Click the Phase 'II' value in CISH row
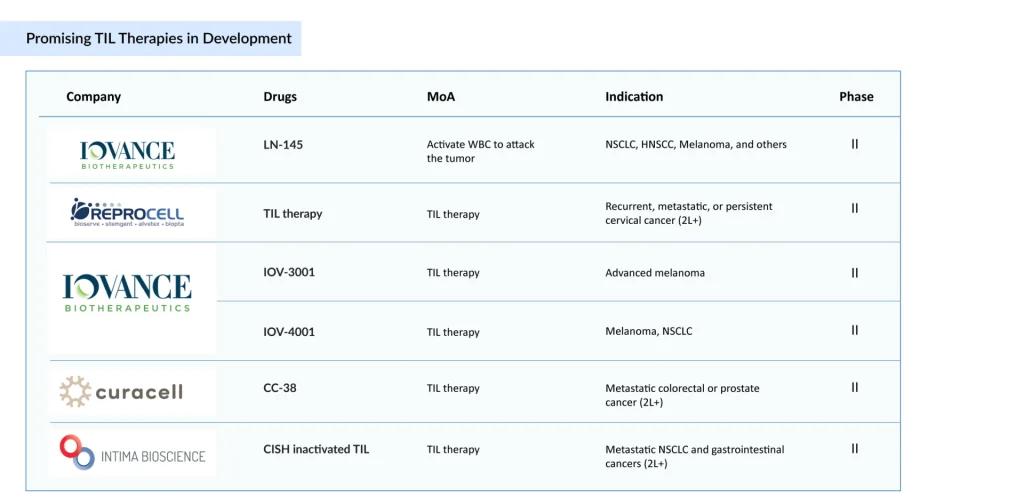This screenshot has height=497, width=1024. tap(855, 449)
